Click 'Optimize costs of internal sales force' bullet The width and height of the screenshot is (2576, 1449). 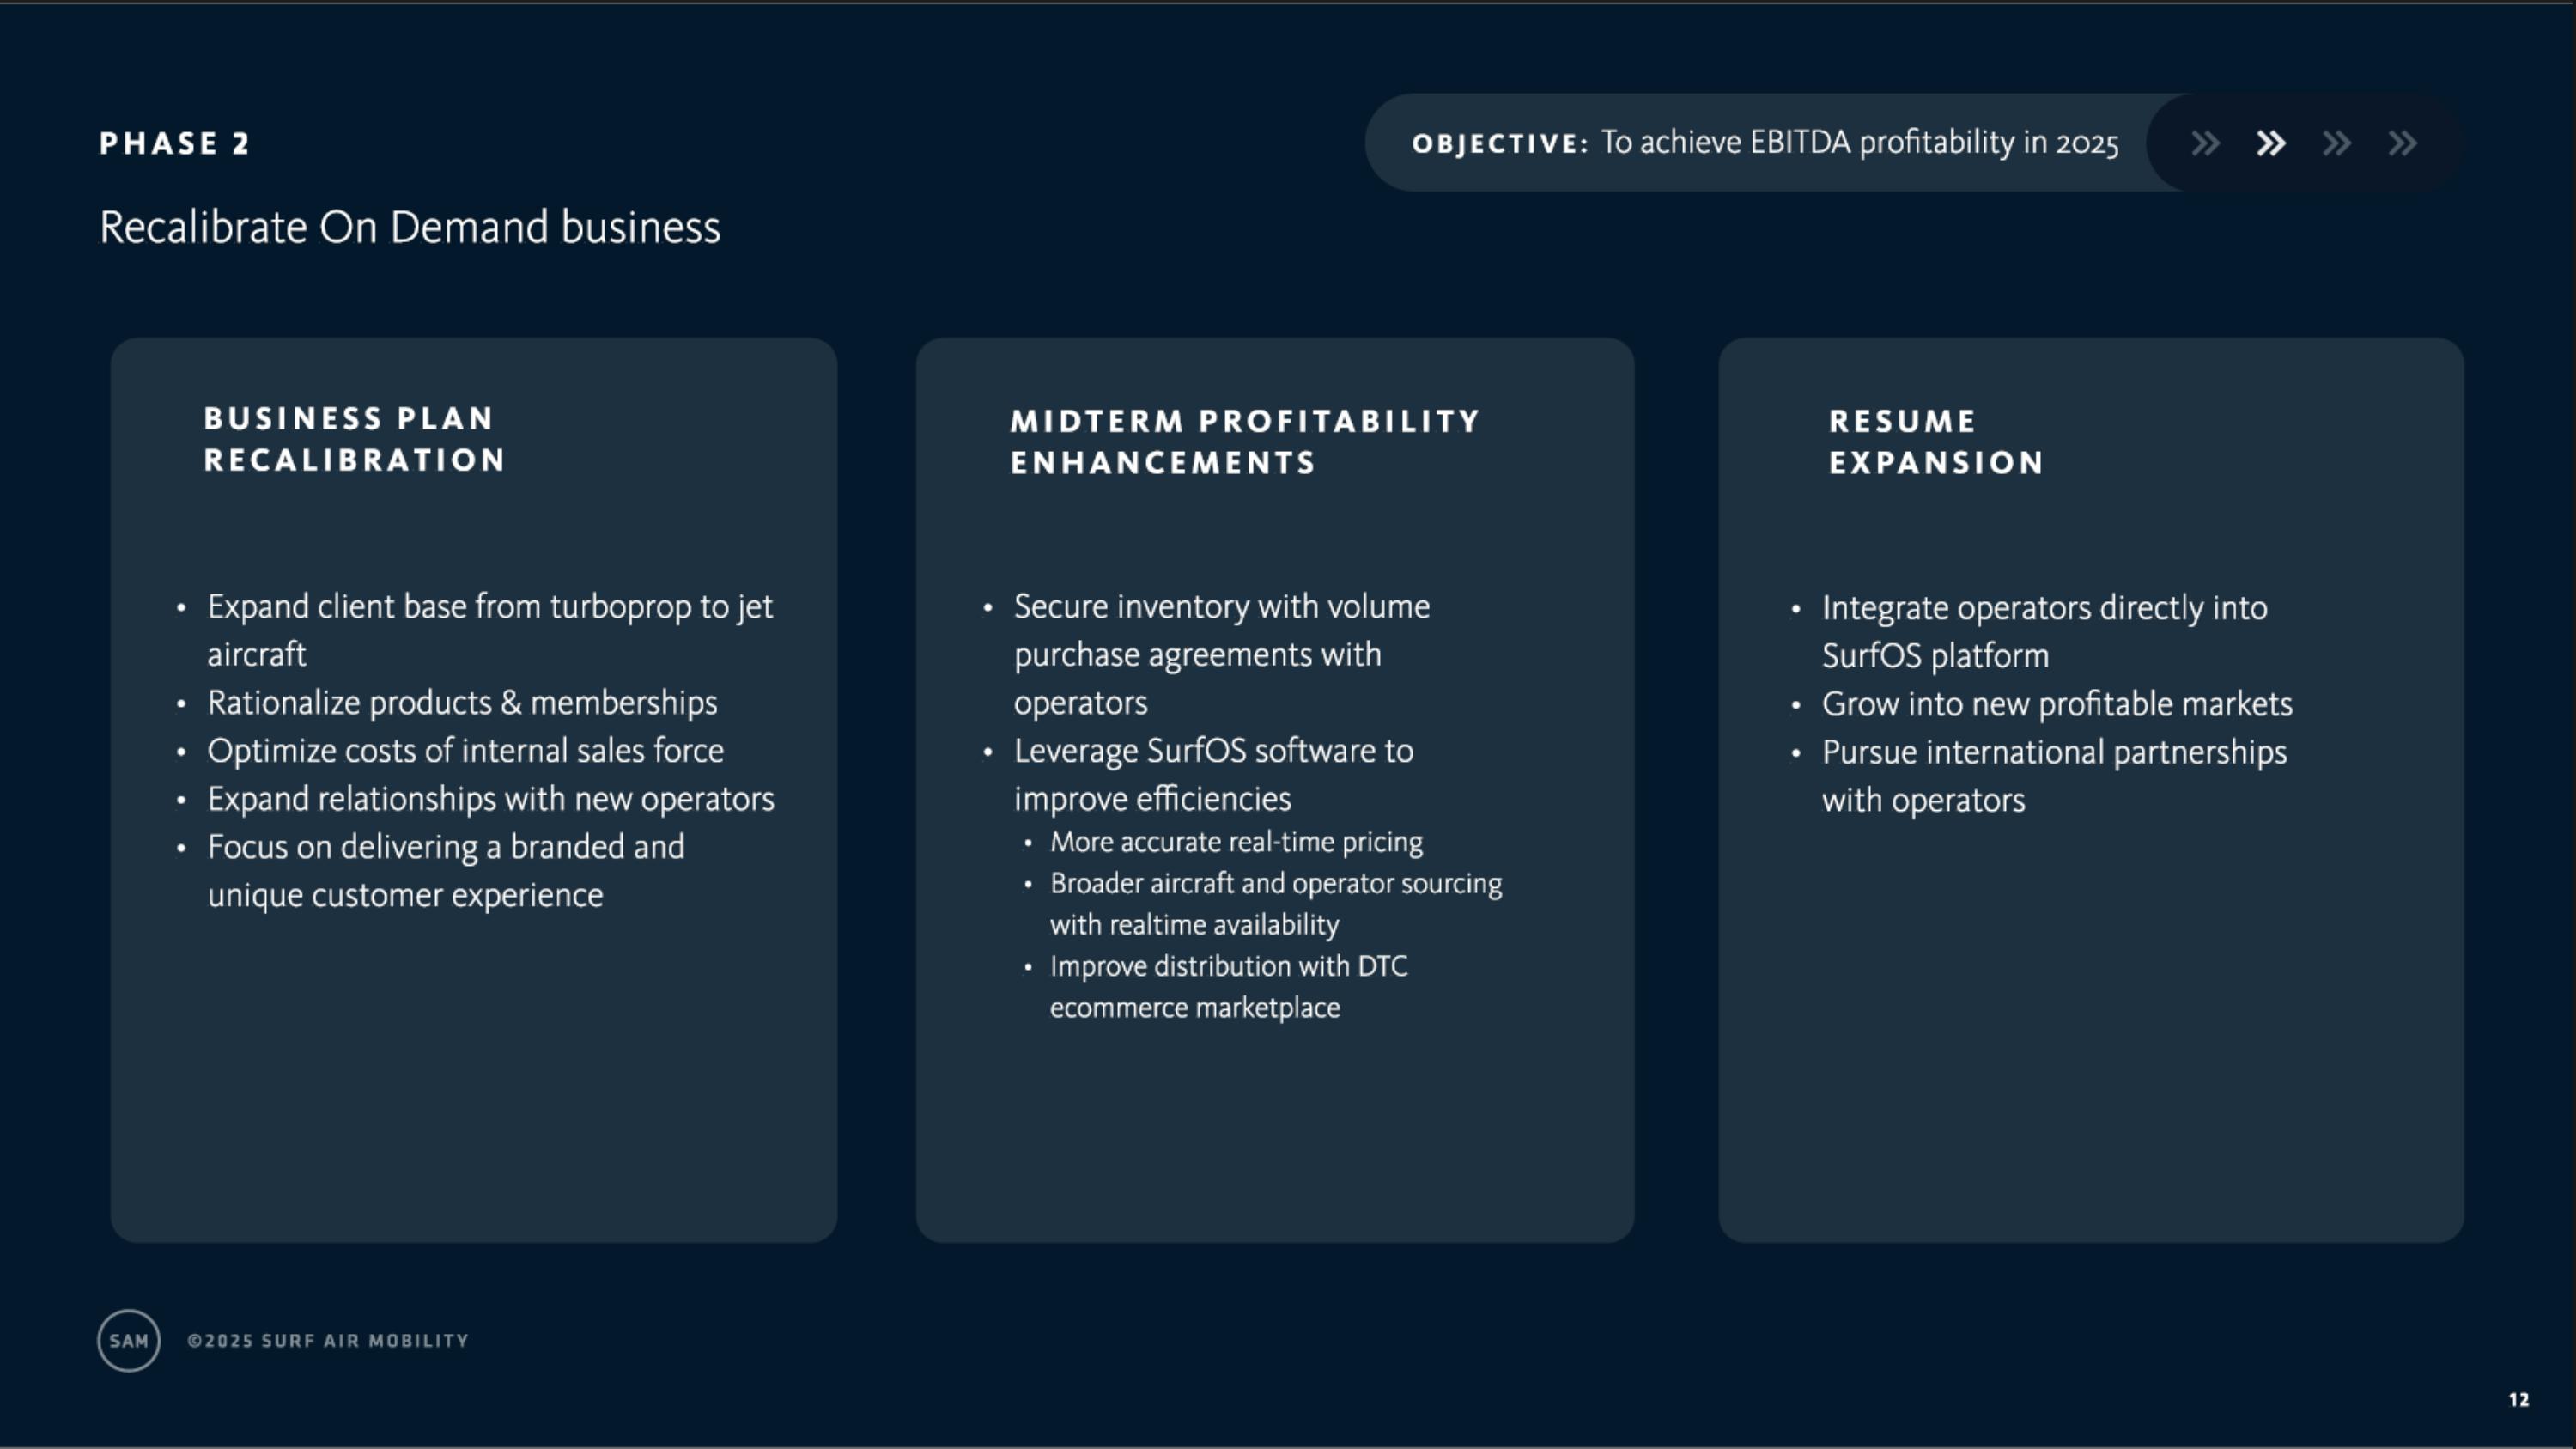tap(465, 751)
